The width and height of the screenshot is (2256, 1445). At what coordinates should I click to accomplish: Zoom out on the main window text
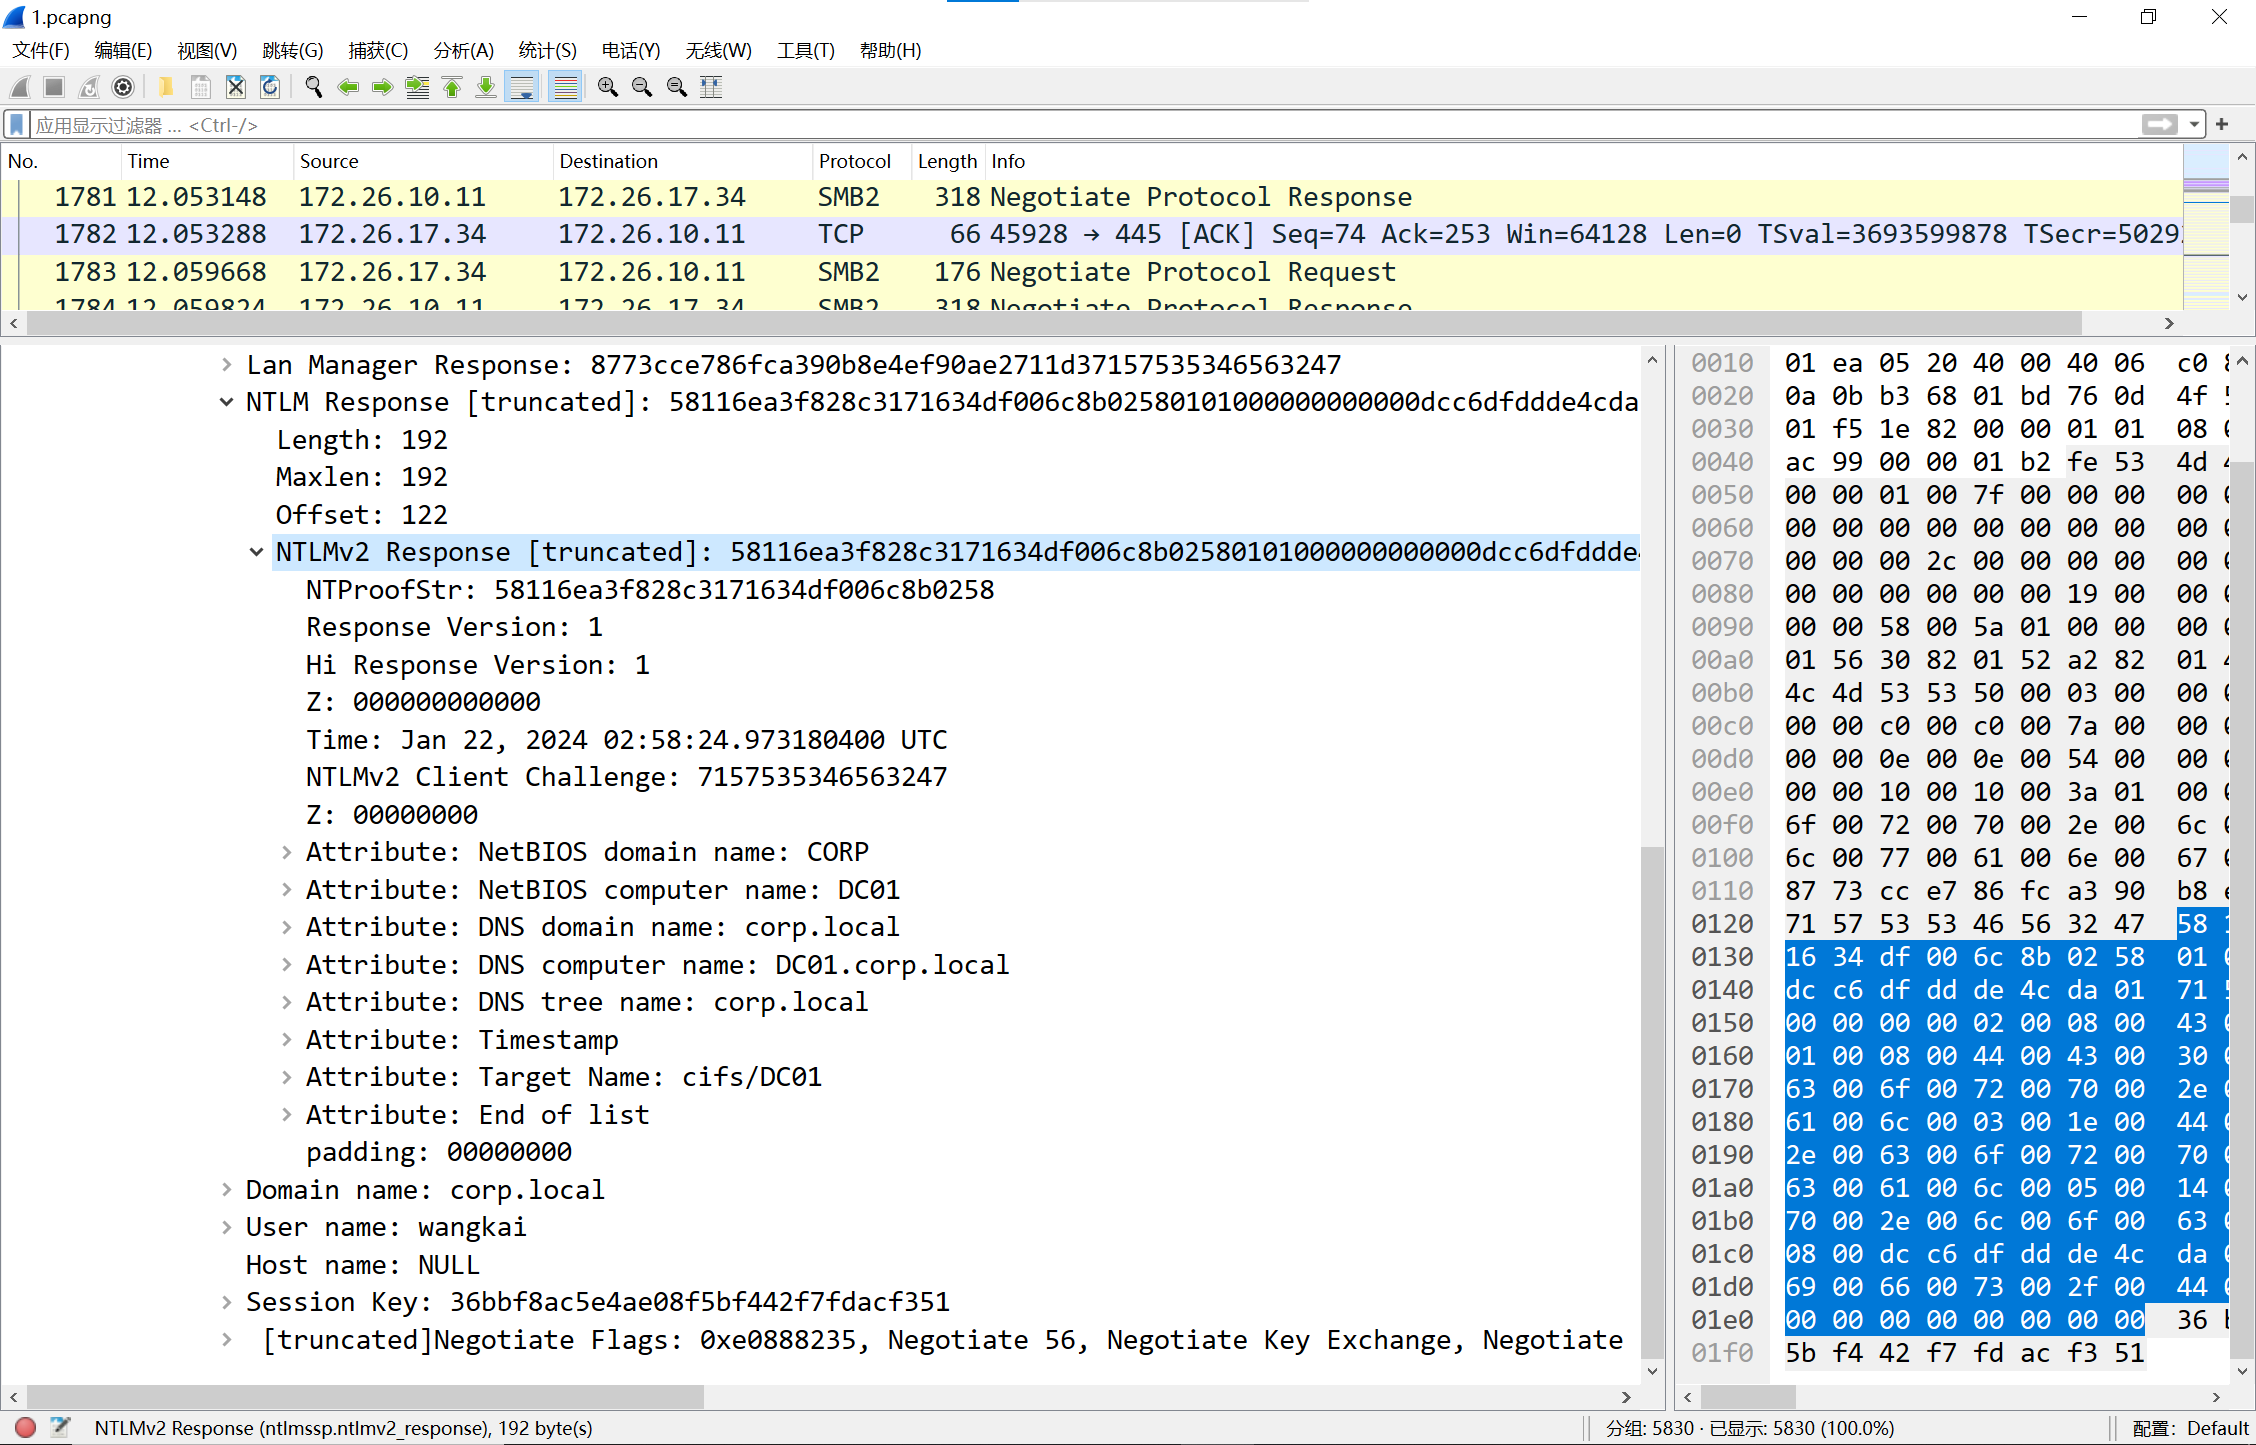[x=642, y=87]
